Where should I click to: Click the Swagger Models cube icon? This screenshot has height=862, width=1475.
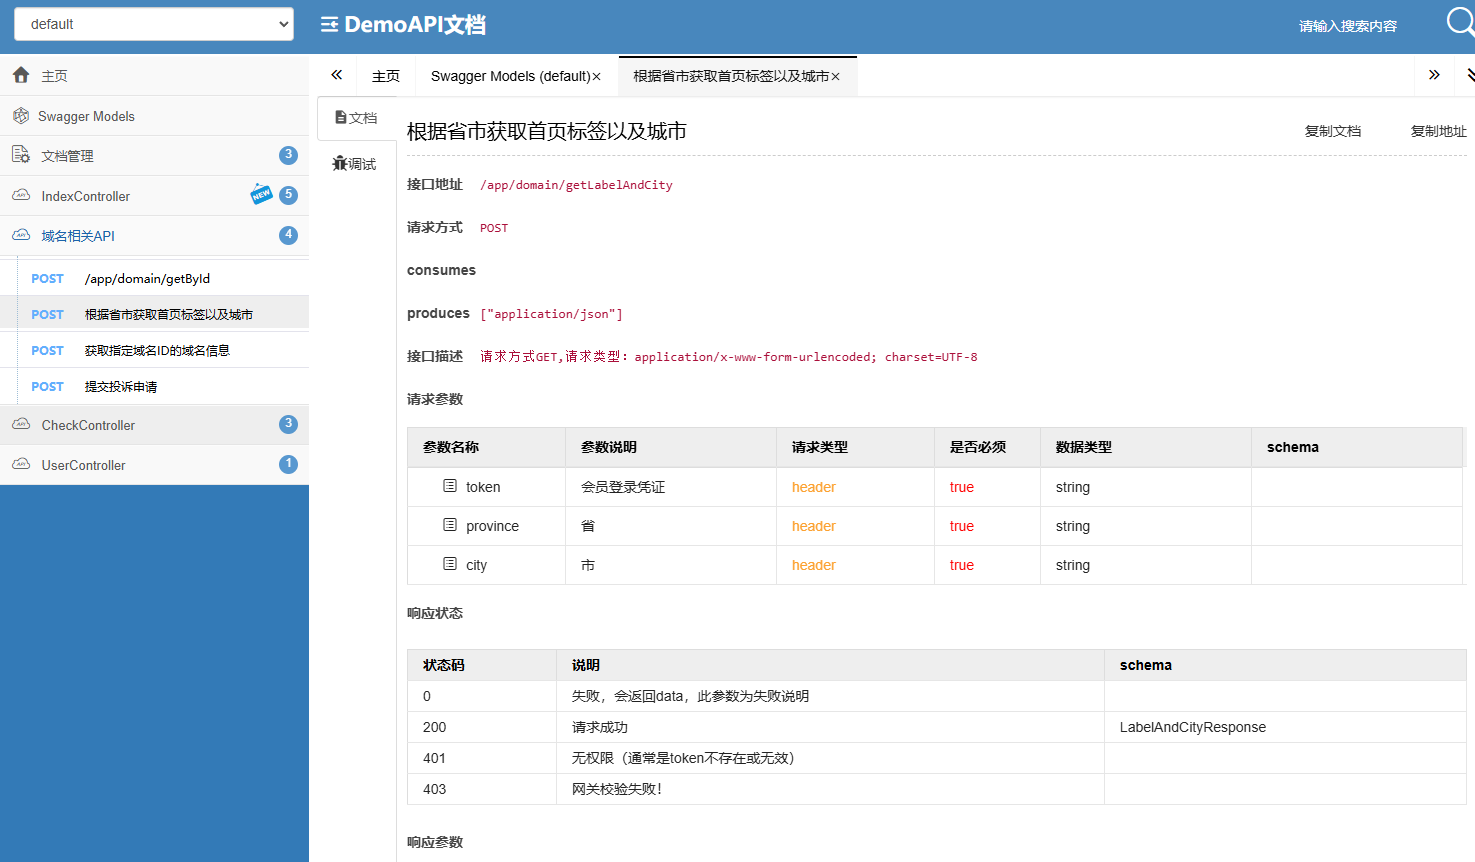click(x=21, y=116)
